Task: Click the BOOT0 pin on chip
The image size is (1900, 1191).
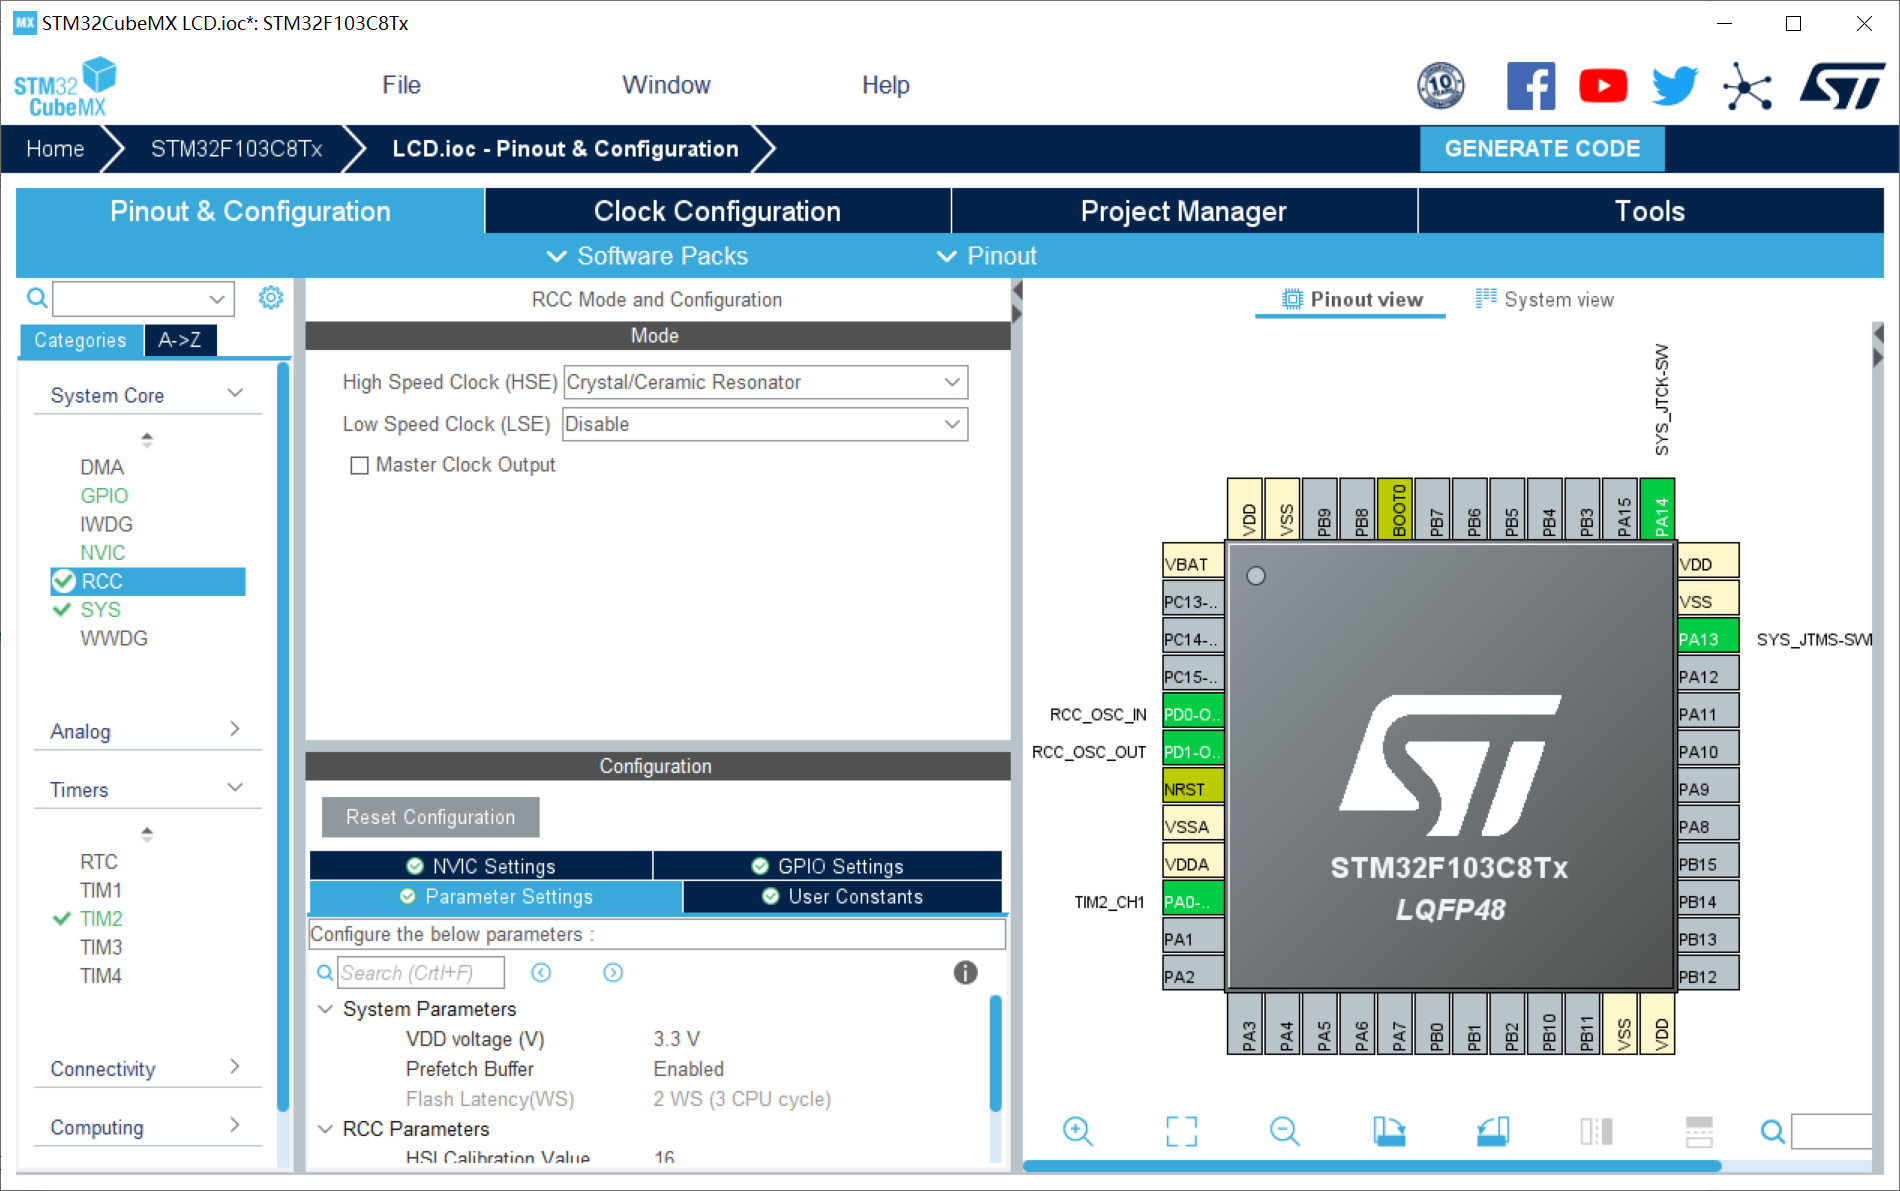Action: point(1397,509)
